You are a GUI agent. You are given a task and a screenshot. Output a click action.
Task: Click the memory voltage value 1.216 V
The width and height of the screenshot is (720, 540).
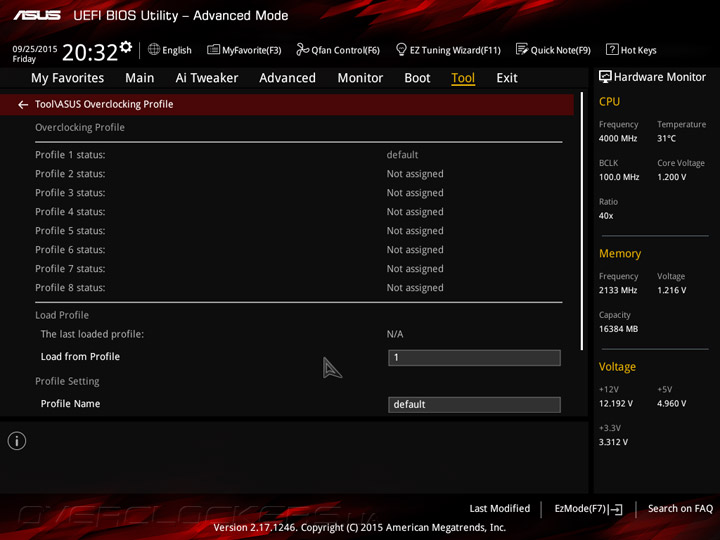pos(672,290)
